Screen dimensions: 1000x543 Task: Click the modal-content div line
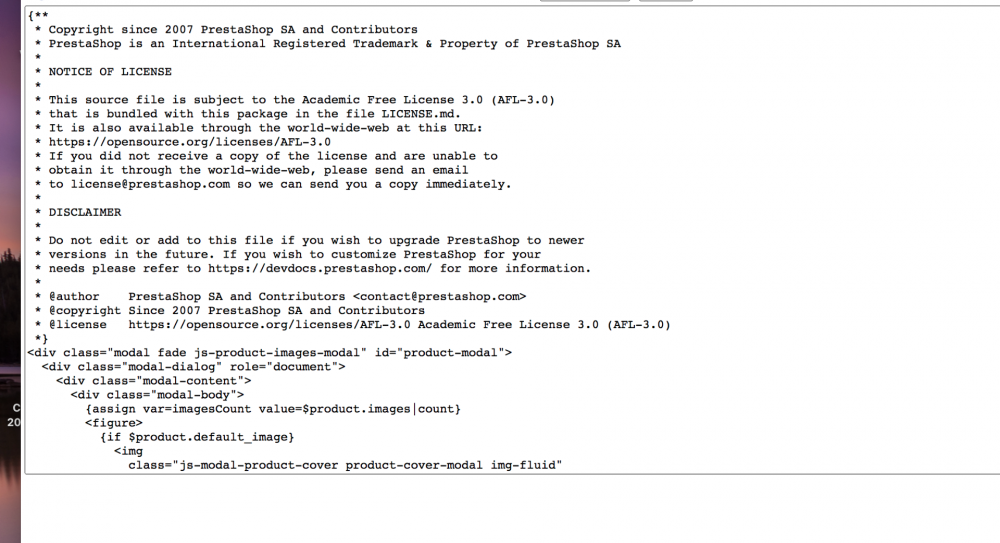click(154, 381)
